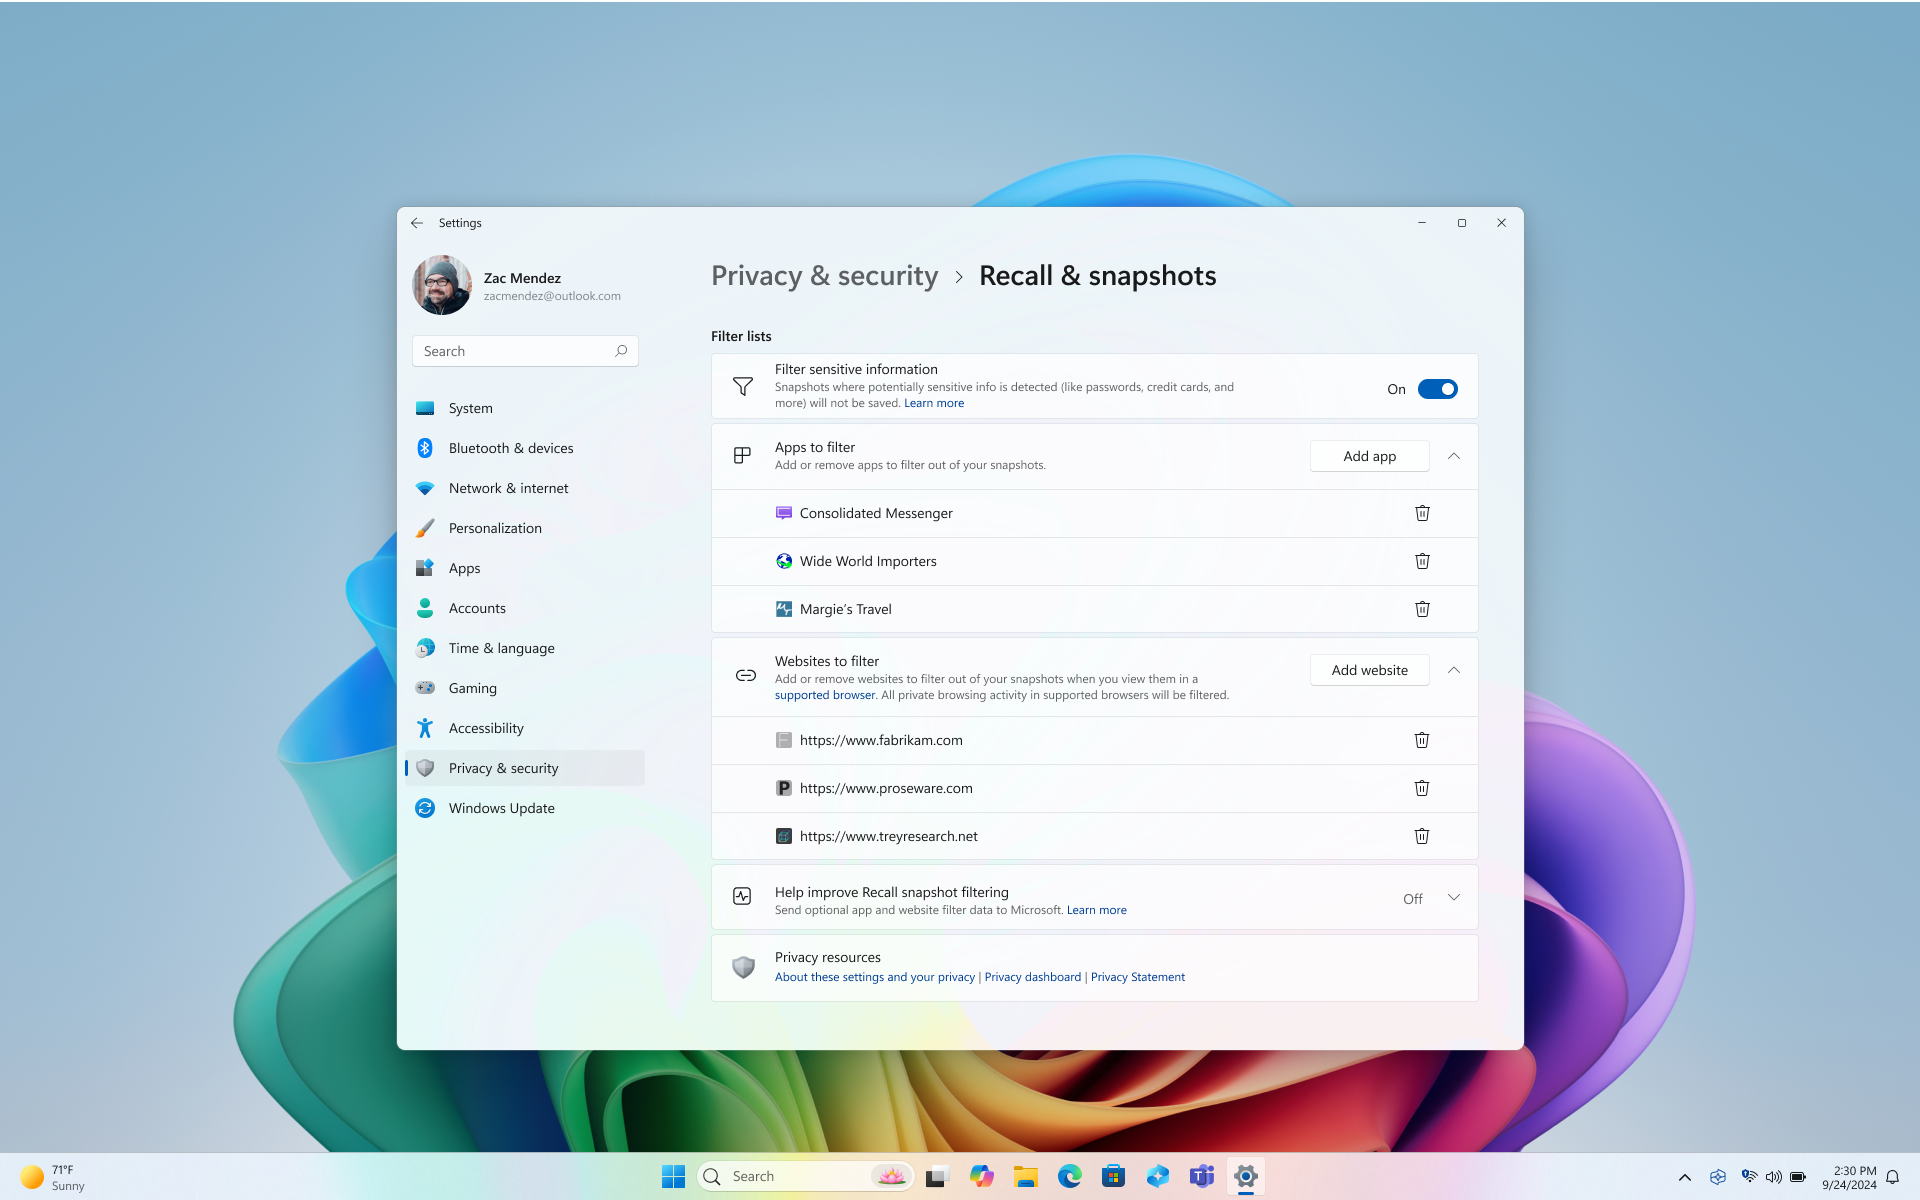This screenshot has width=1920, height=1200.
Task: Expand Help improve Recall snapshot filtering
Action: [x=1454, y=897]
